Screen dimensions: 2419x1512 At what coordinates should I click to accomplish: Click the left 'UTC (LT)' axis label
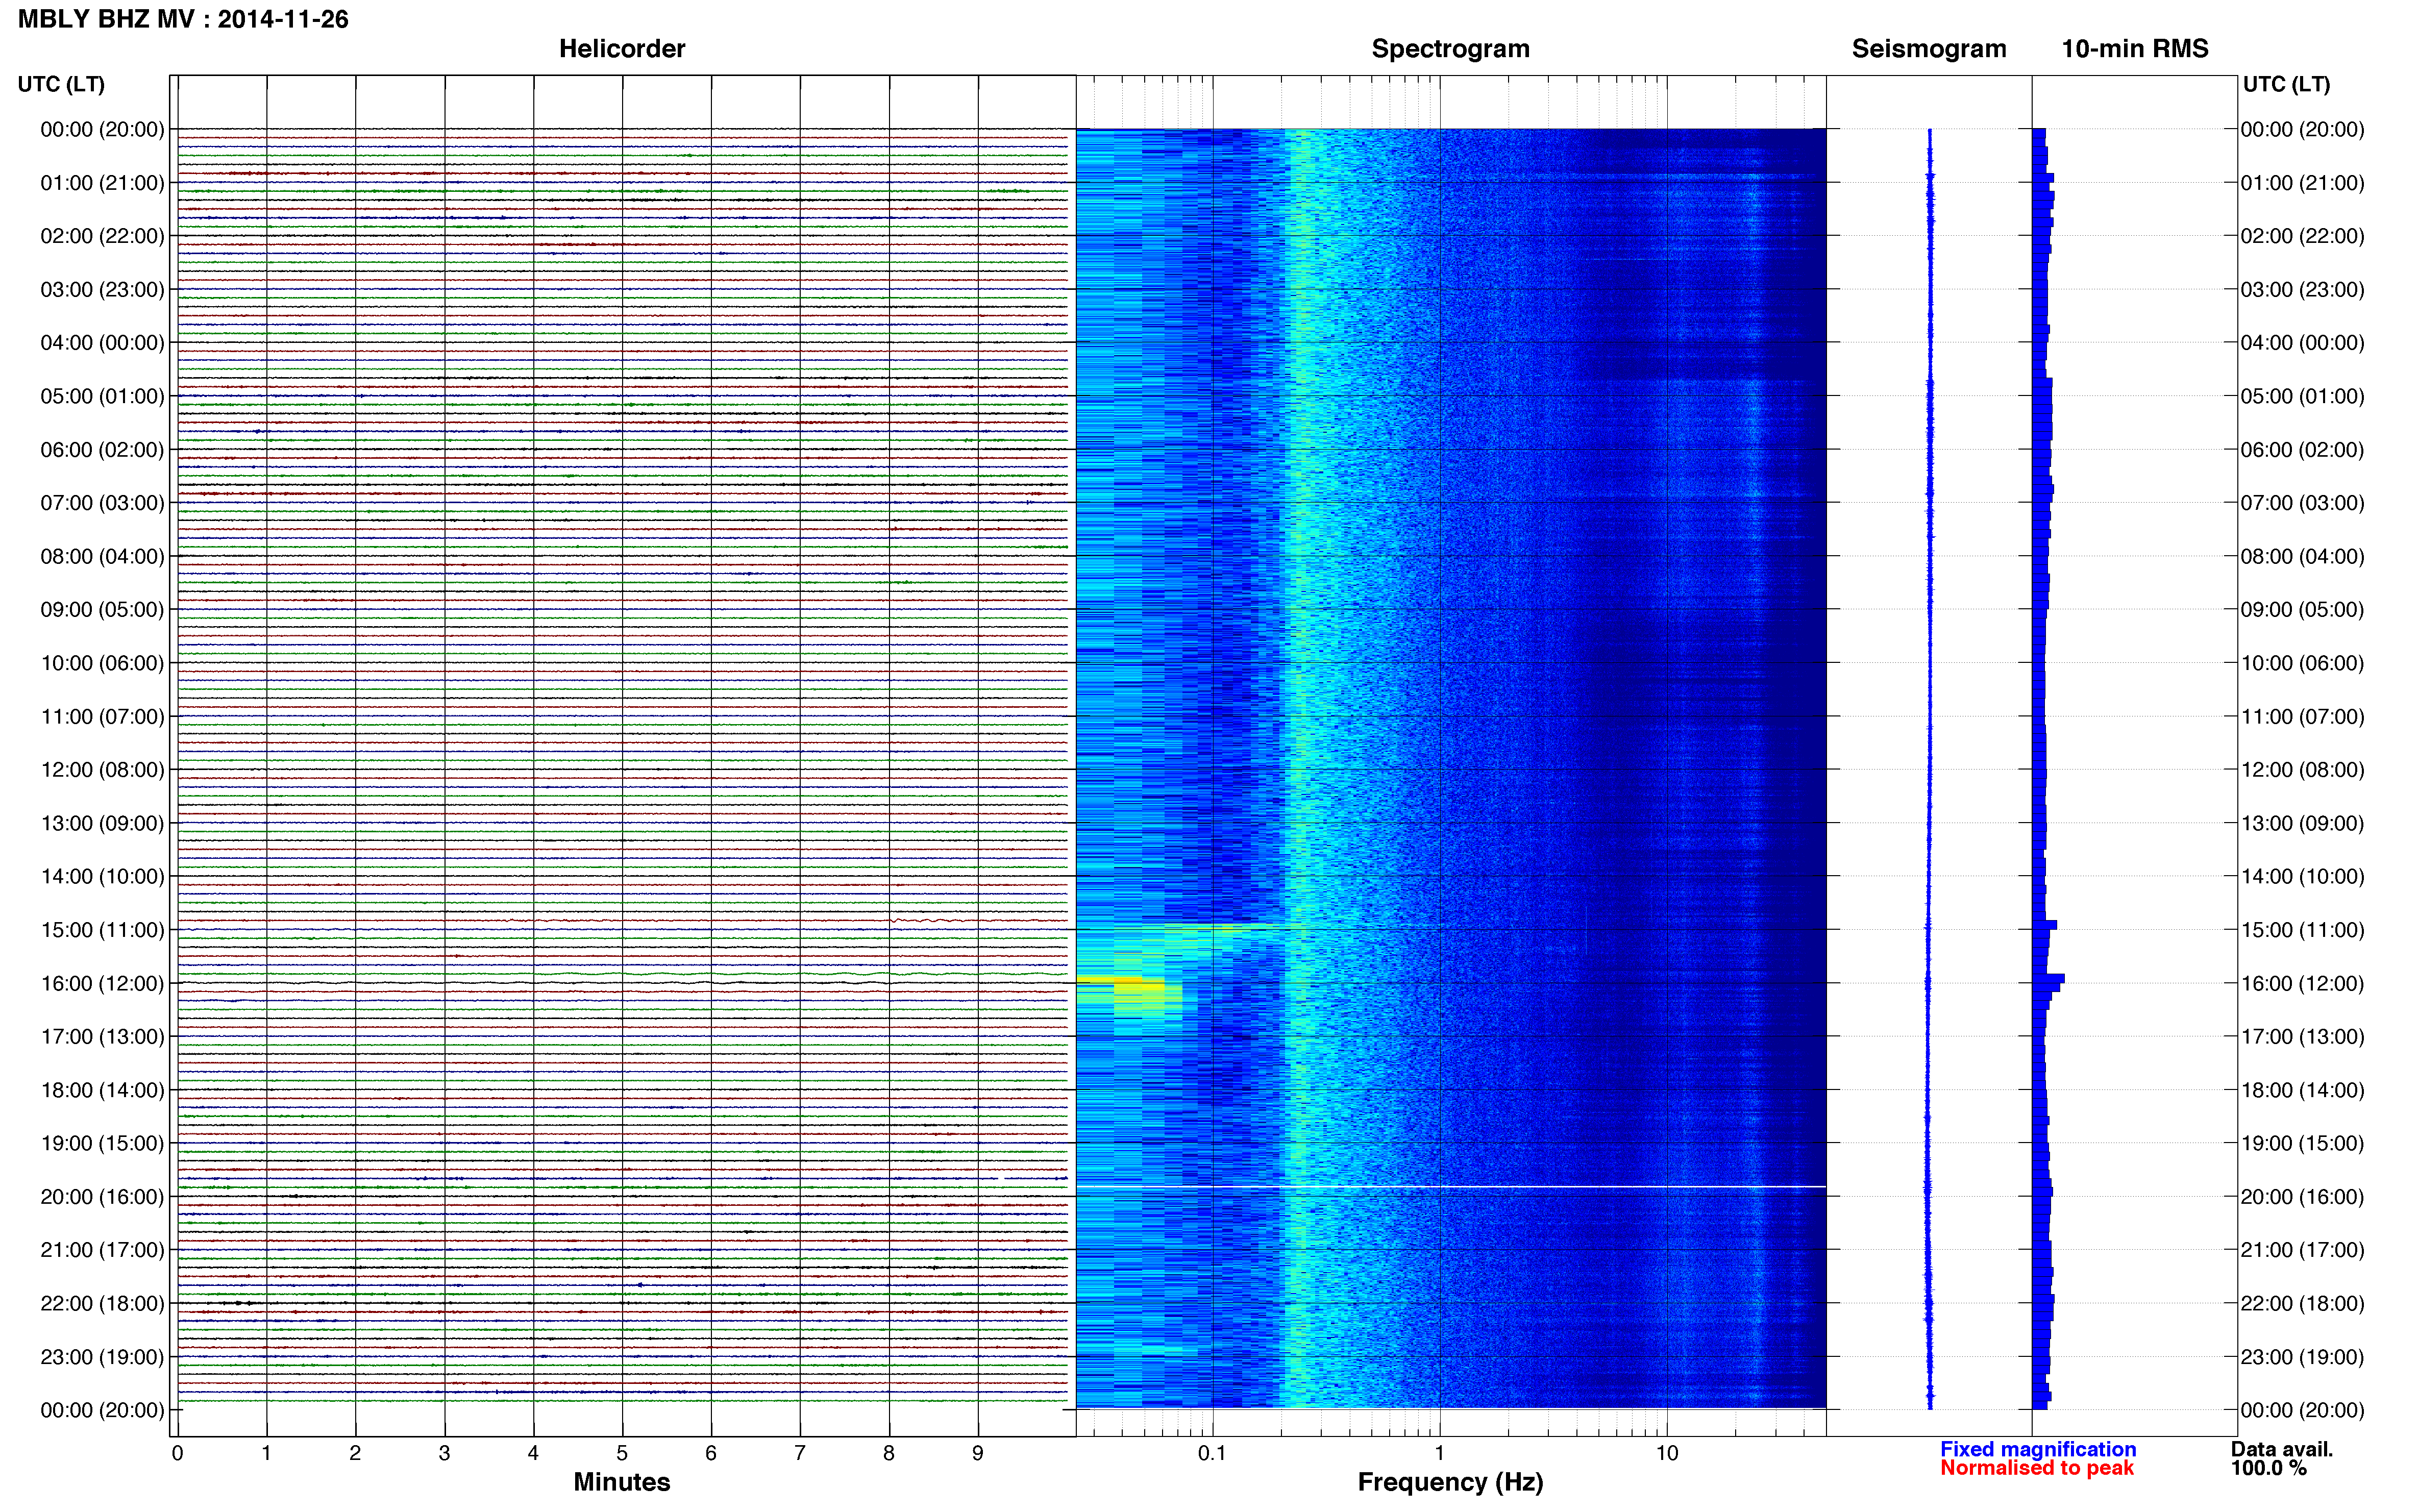61,84
